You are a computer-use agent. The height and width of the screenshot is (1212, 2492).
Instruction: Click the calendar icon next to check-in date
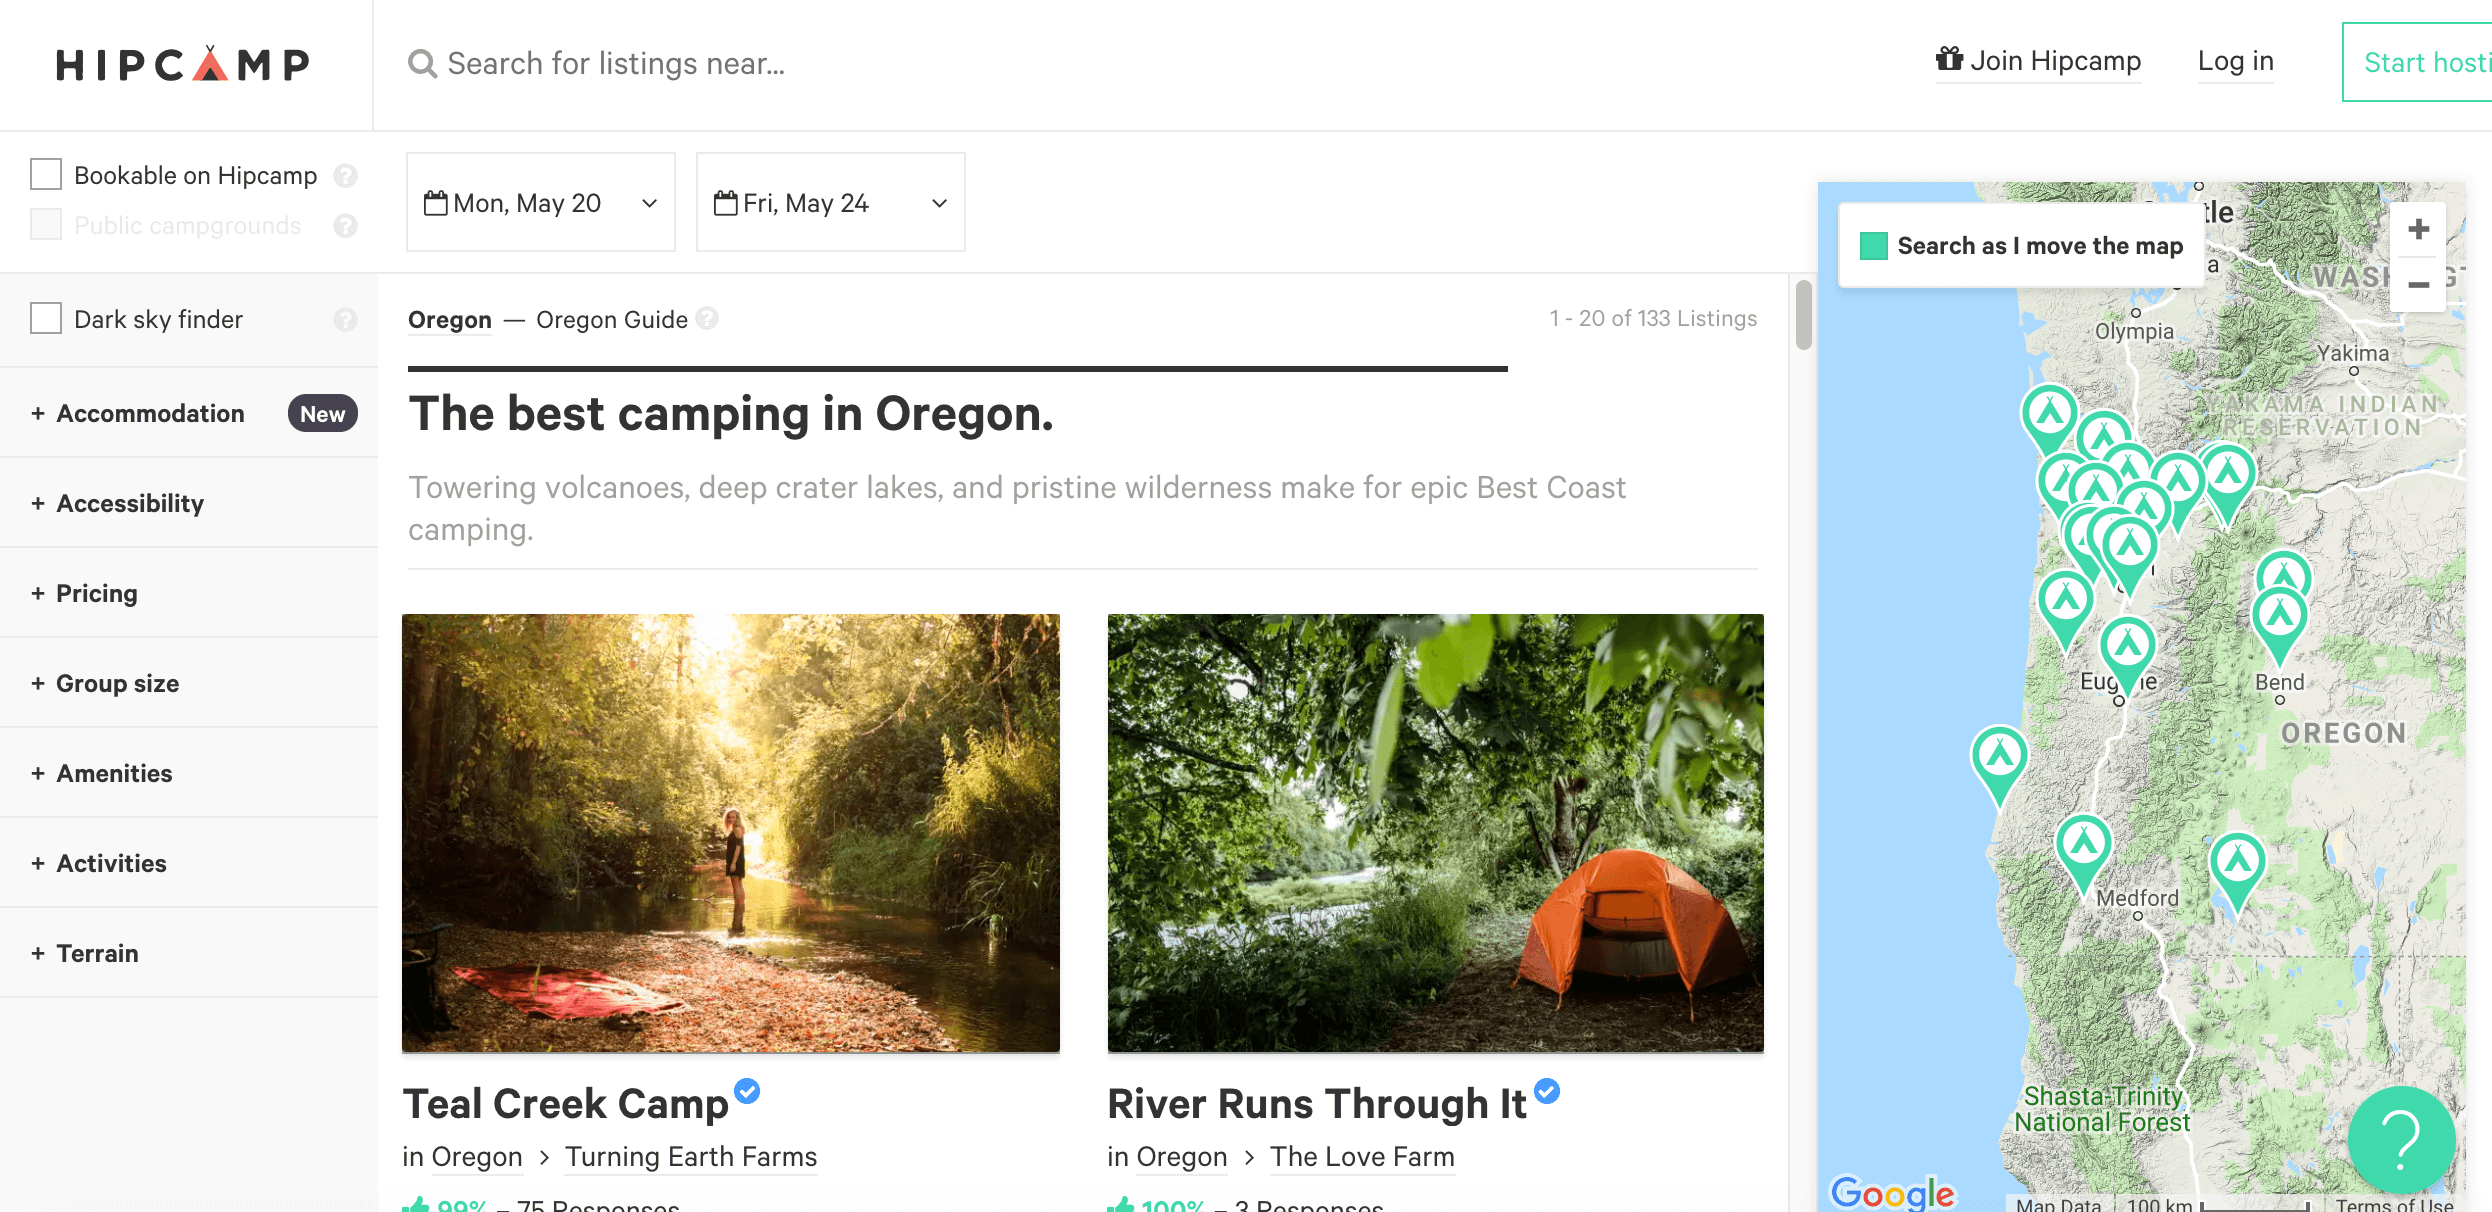click(x=437, y=202)
